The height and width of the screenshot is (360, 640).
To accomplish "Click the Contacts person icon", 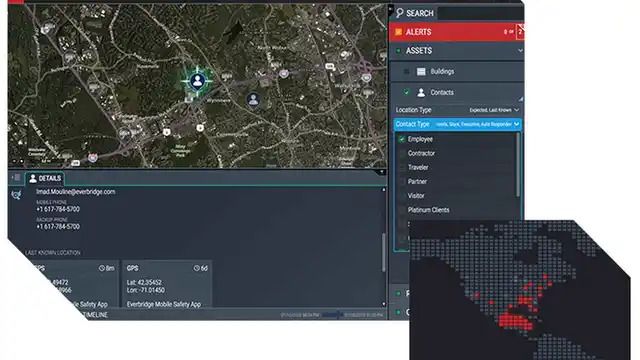I will (x=421, y=93).
